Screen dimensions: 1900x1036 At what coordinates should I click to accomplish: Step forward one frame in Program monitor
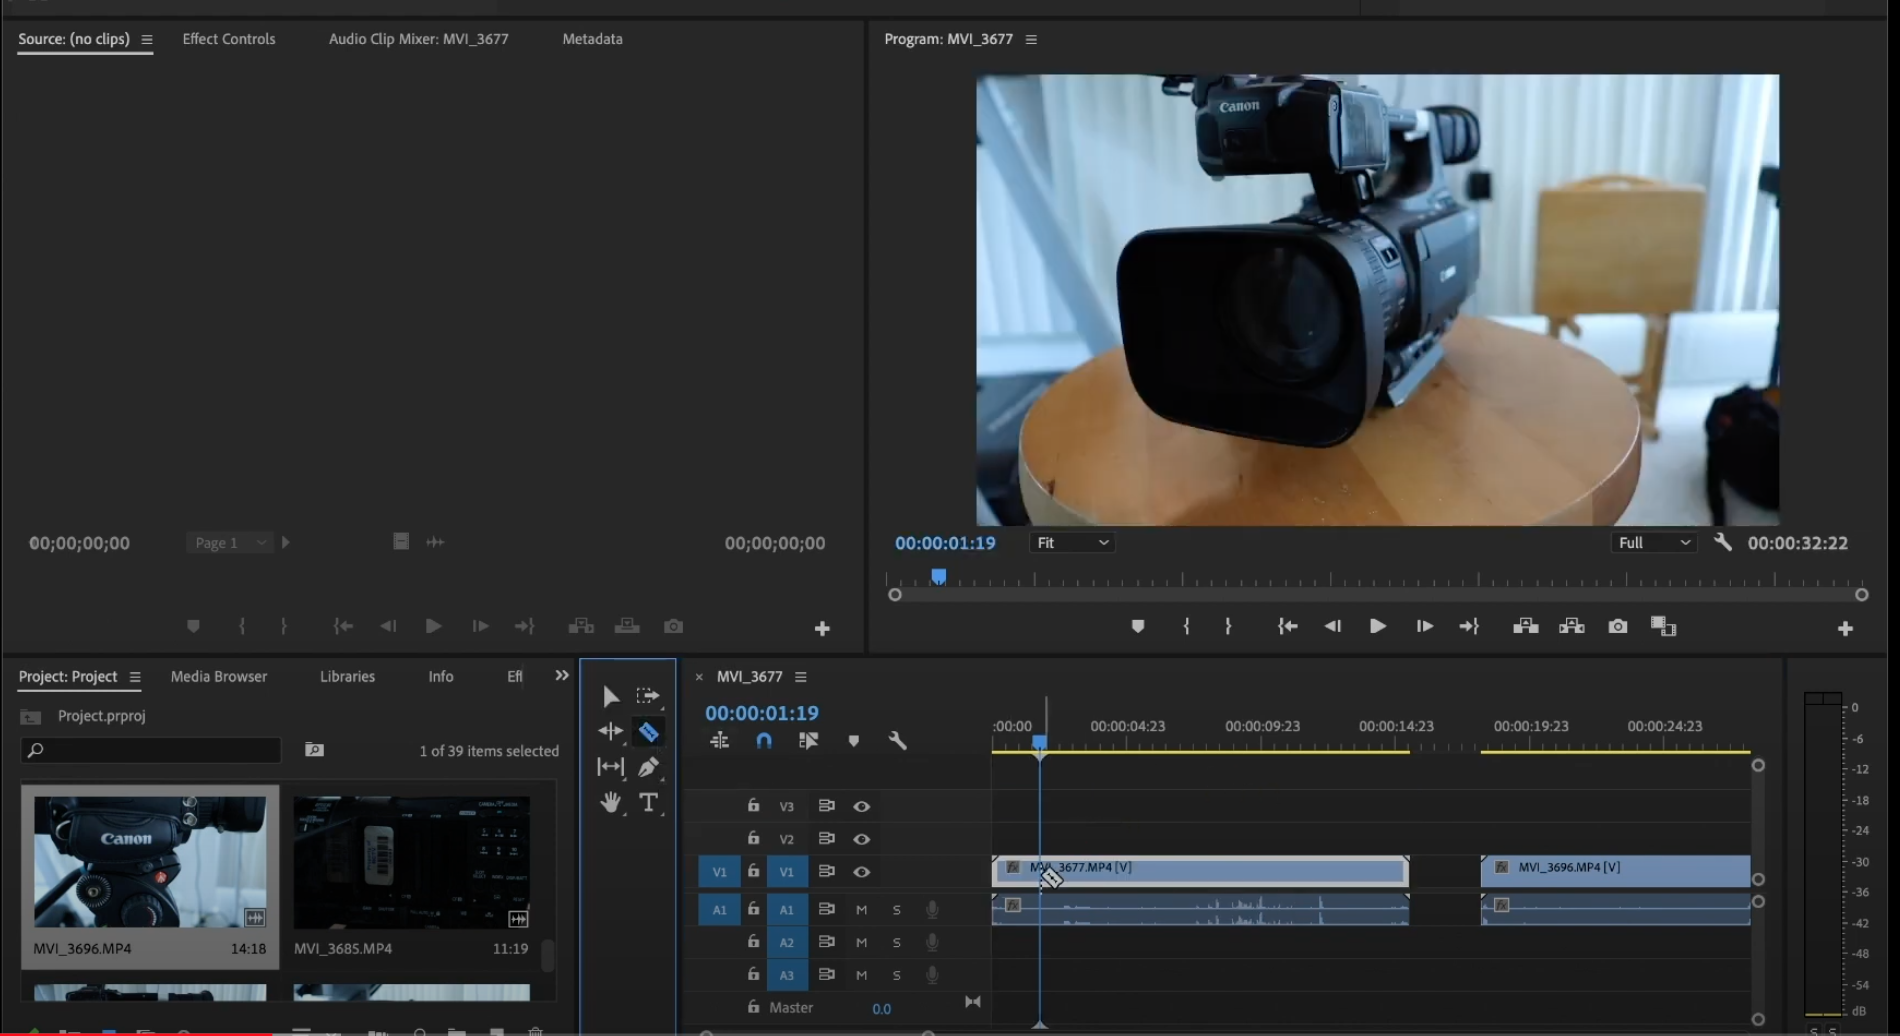[x=1424, y=626]
